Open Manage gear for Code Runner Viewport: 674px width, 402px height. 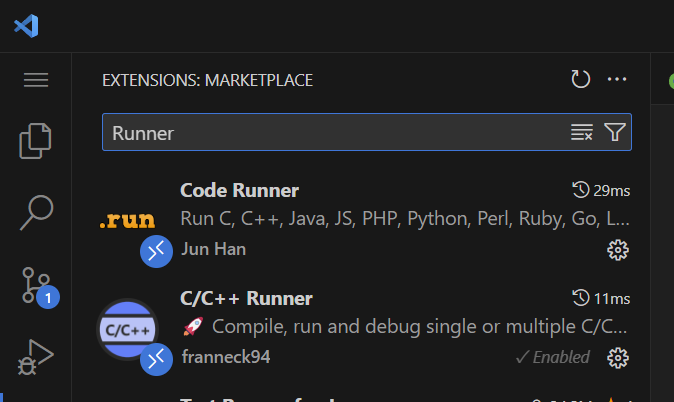coord(618,250)
